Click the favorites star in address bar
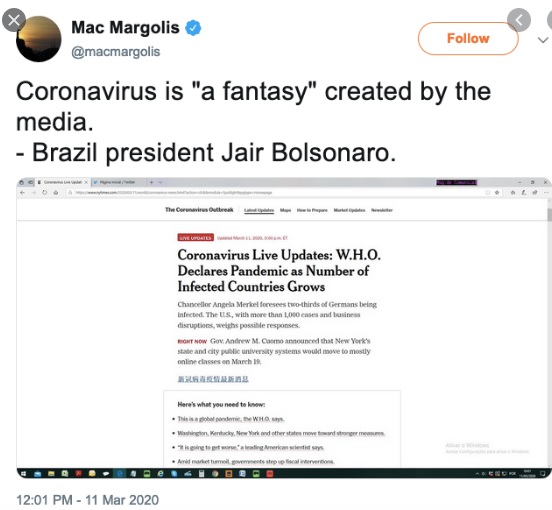This screenshot has width=552, height=510. [x=497, y=193]
